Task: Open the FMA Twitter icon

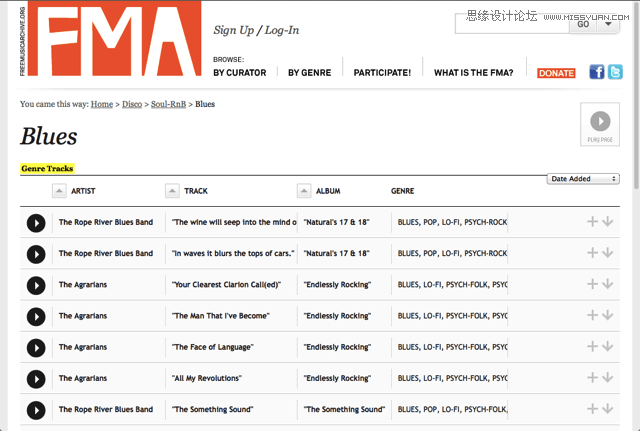Action: pos(615,72)
